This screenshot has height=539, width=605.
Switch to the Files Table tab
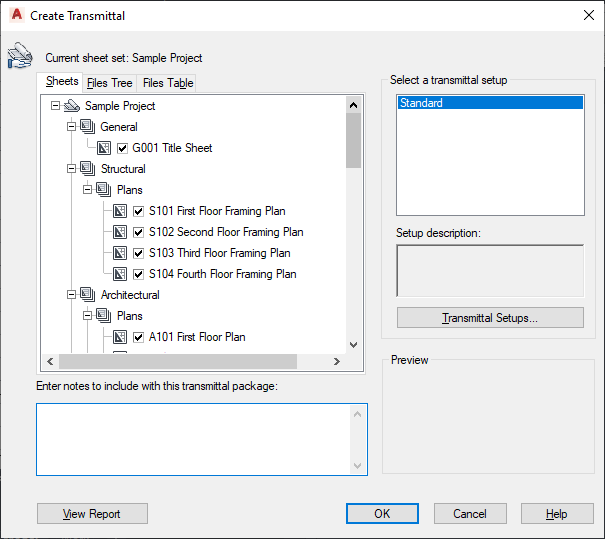pos(167,83)
